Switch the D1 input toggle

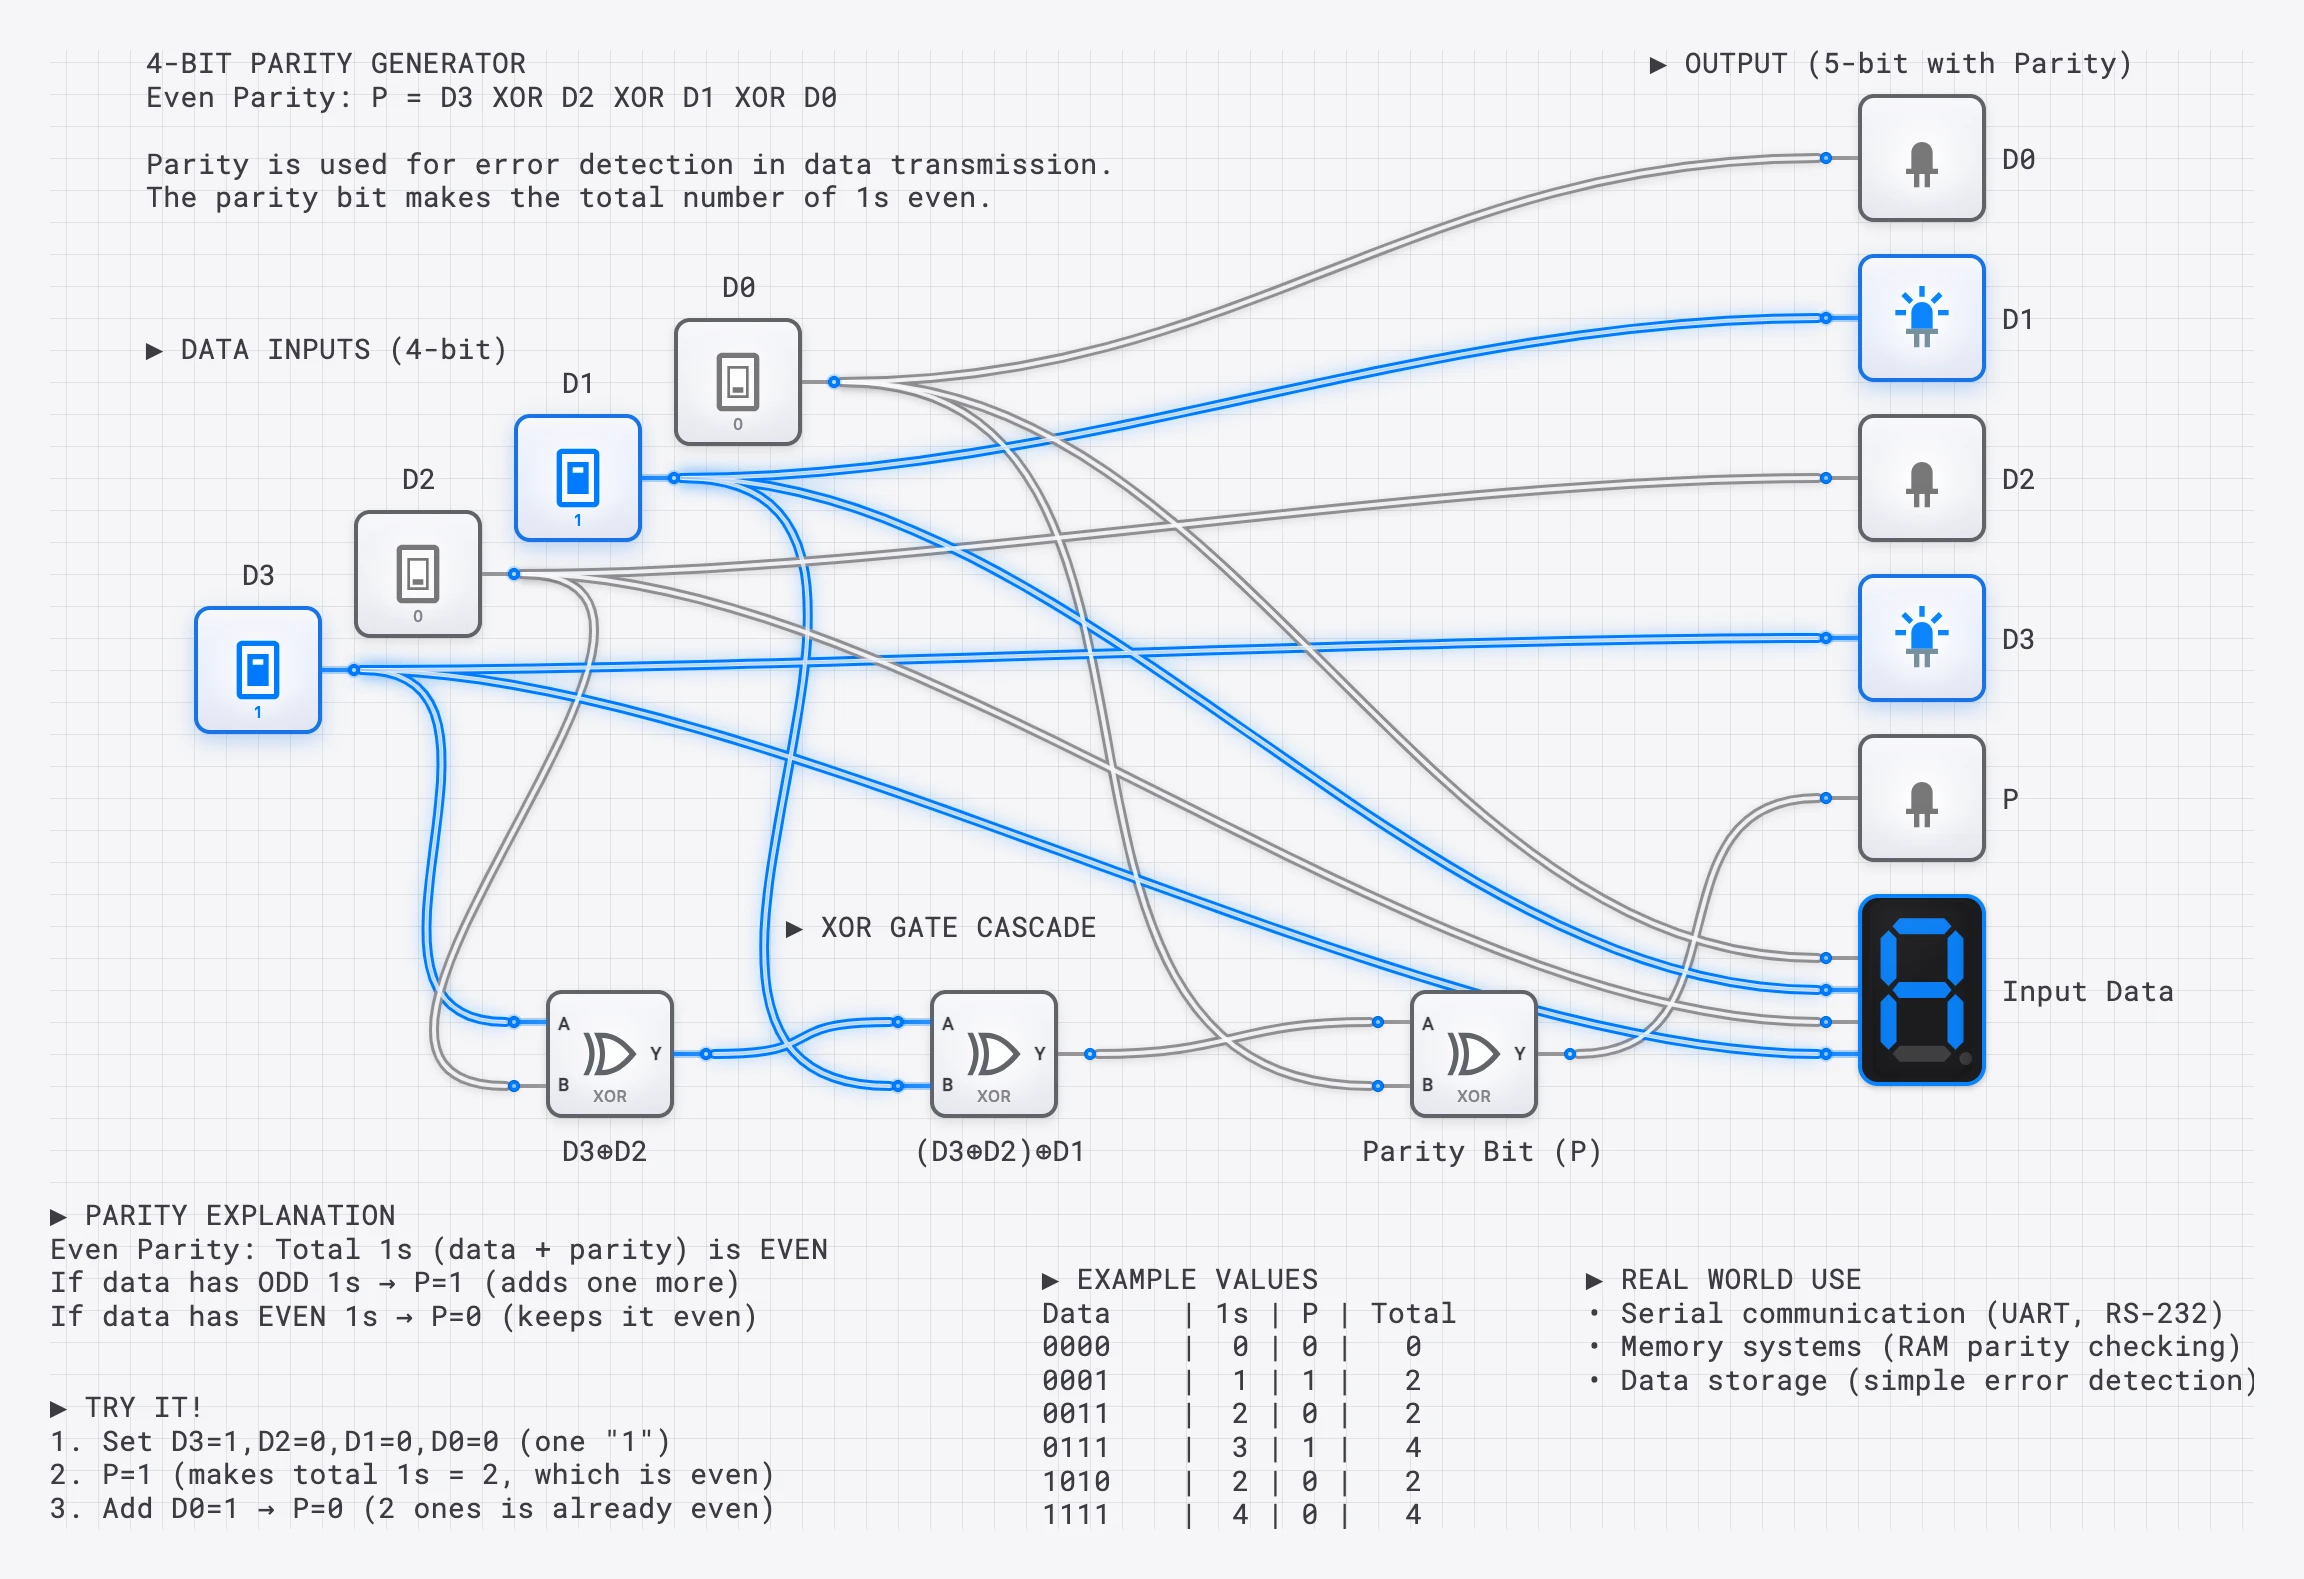pyautogui.click(x=578, y=478)
